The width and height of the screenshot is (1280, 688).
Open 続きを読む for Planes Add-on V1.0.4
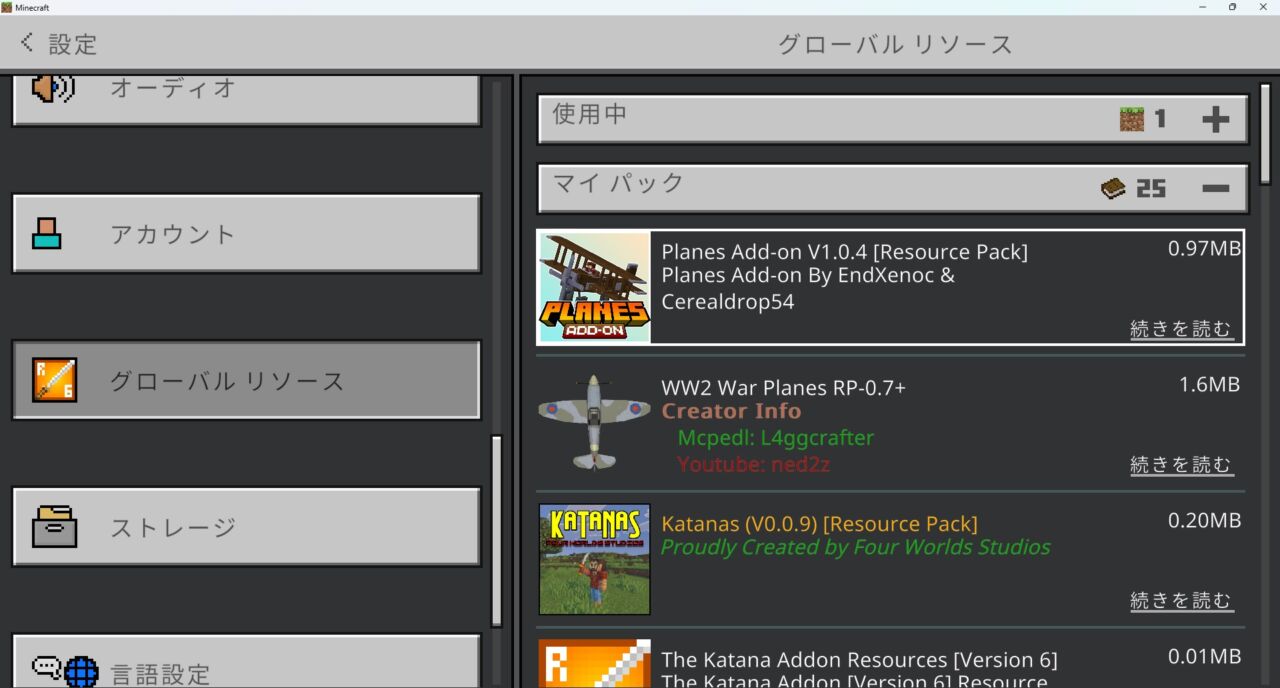[x=1182, y=327]
